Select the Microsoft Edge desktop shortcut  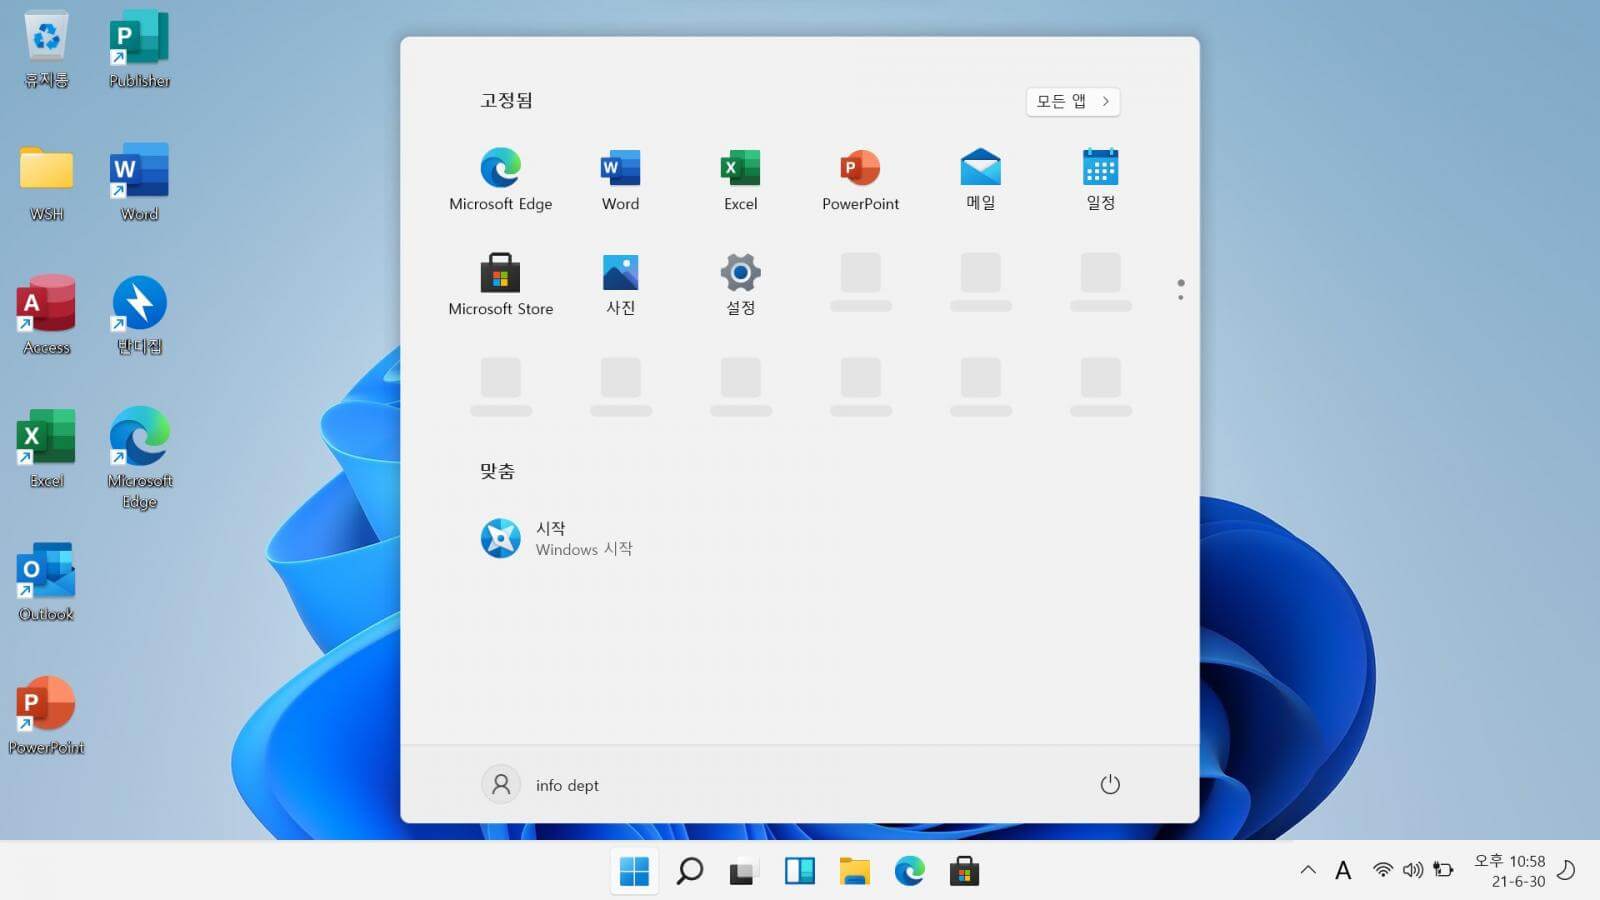(139, 458)
